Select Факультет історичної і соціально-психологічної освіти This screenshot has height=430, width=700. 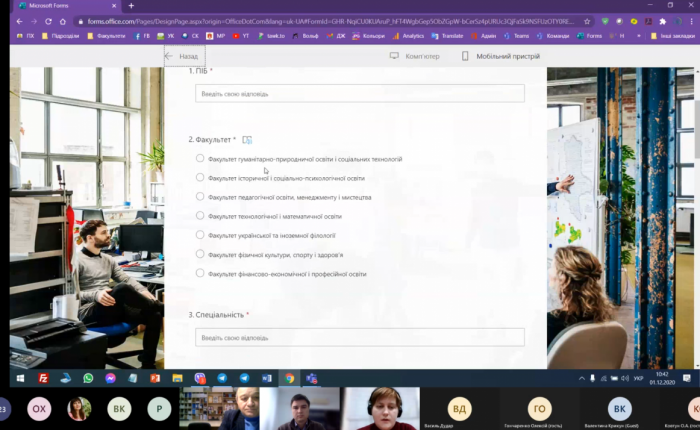[x=200, y=178]
